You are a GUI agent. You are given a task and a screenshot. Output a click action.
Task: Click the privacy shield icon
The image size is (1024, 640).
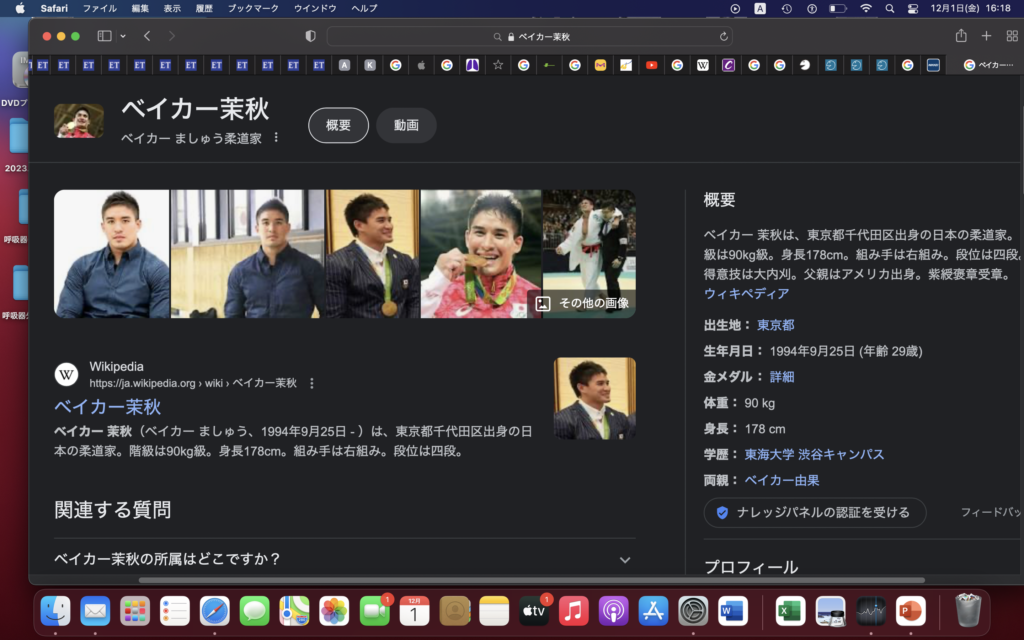[310, 36]
